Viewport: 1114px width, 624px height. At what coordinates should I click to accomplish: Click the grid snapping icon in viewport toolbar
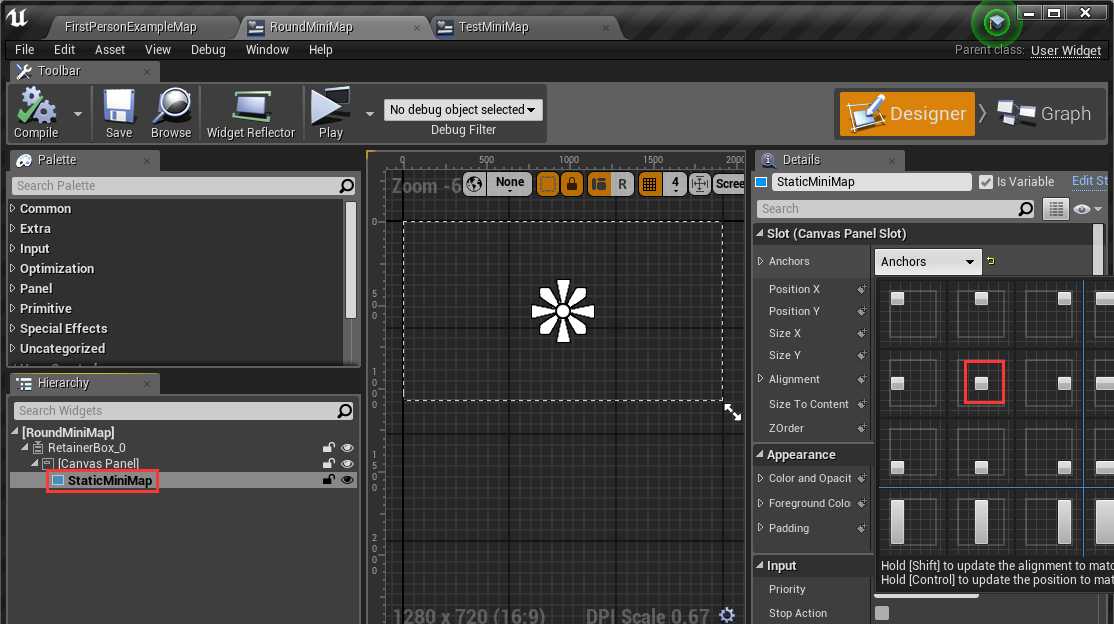tap(649, 184)
